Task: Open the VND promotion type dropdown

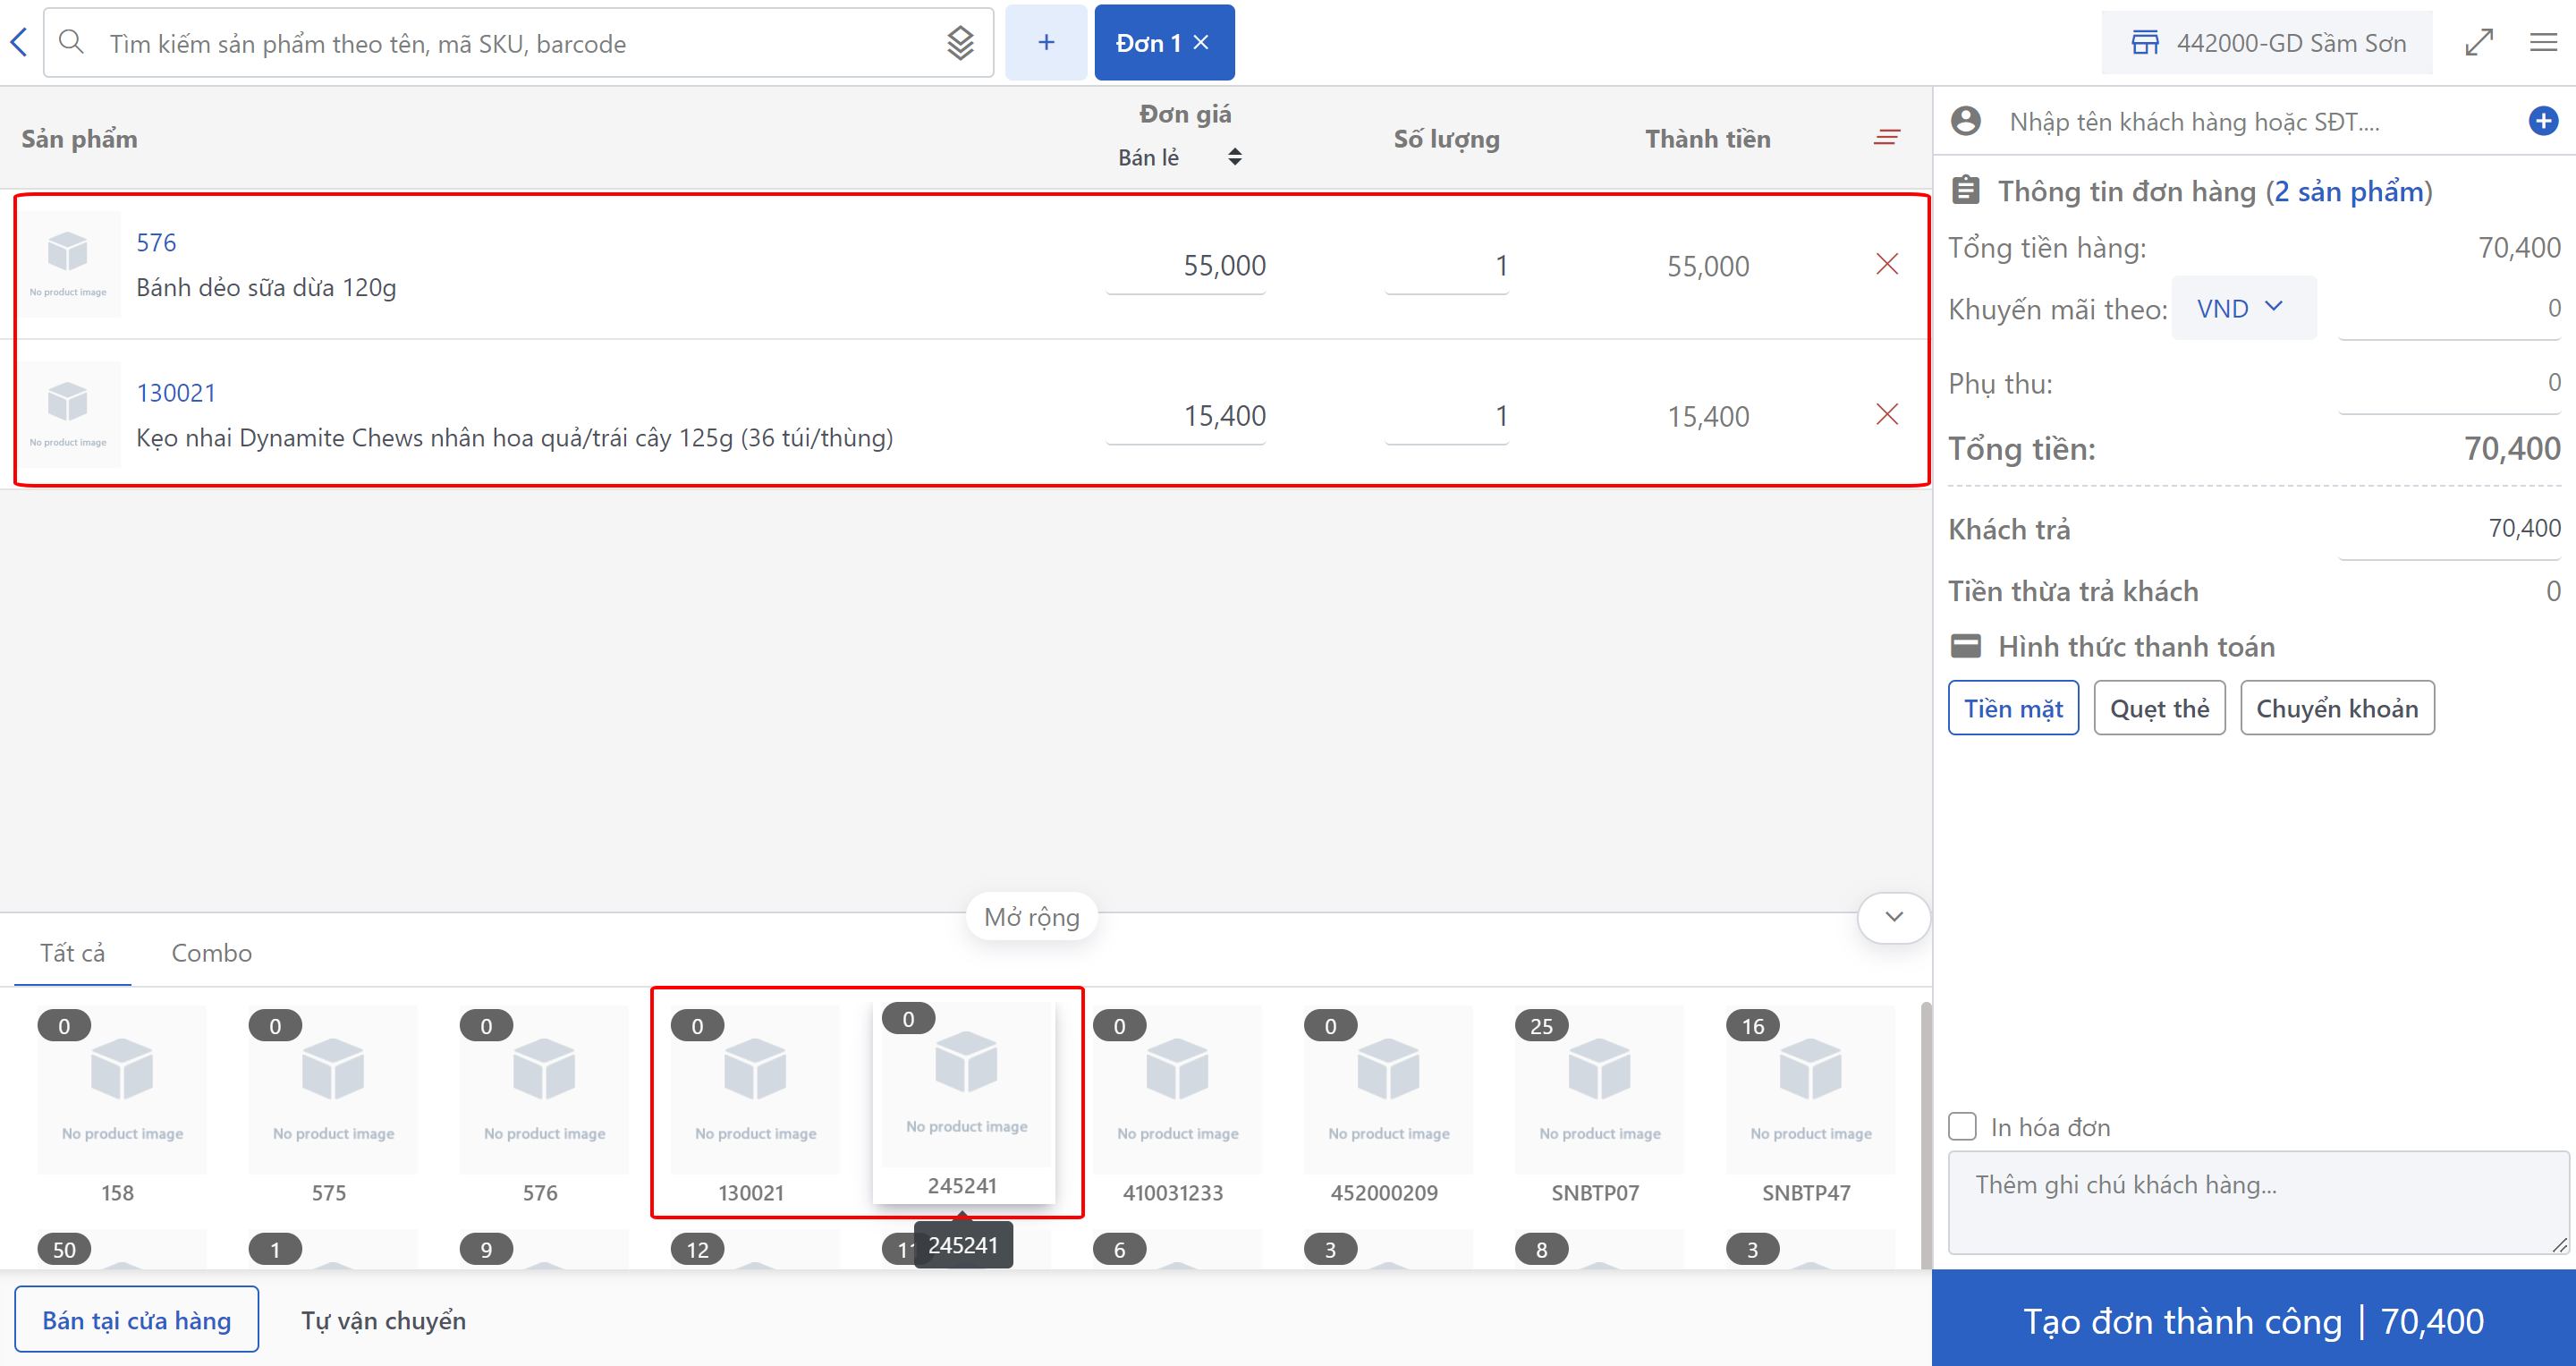Action: click(x=2242, y=308)
